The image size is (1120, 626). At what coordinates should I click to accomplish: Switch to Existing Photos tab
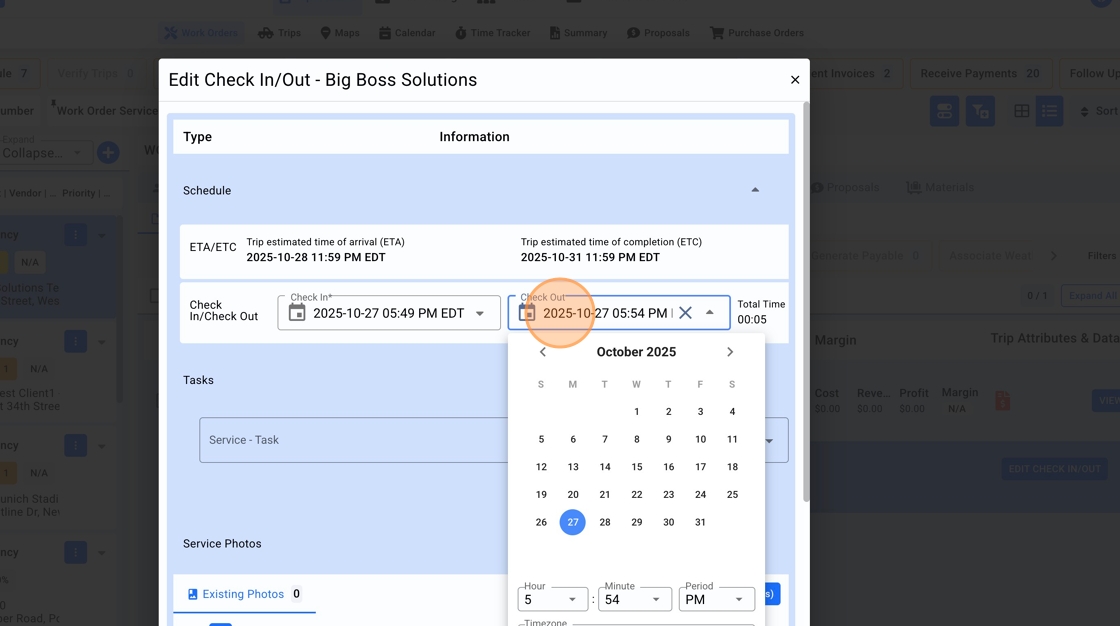pyautogui.click(x=244, y=594)
